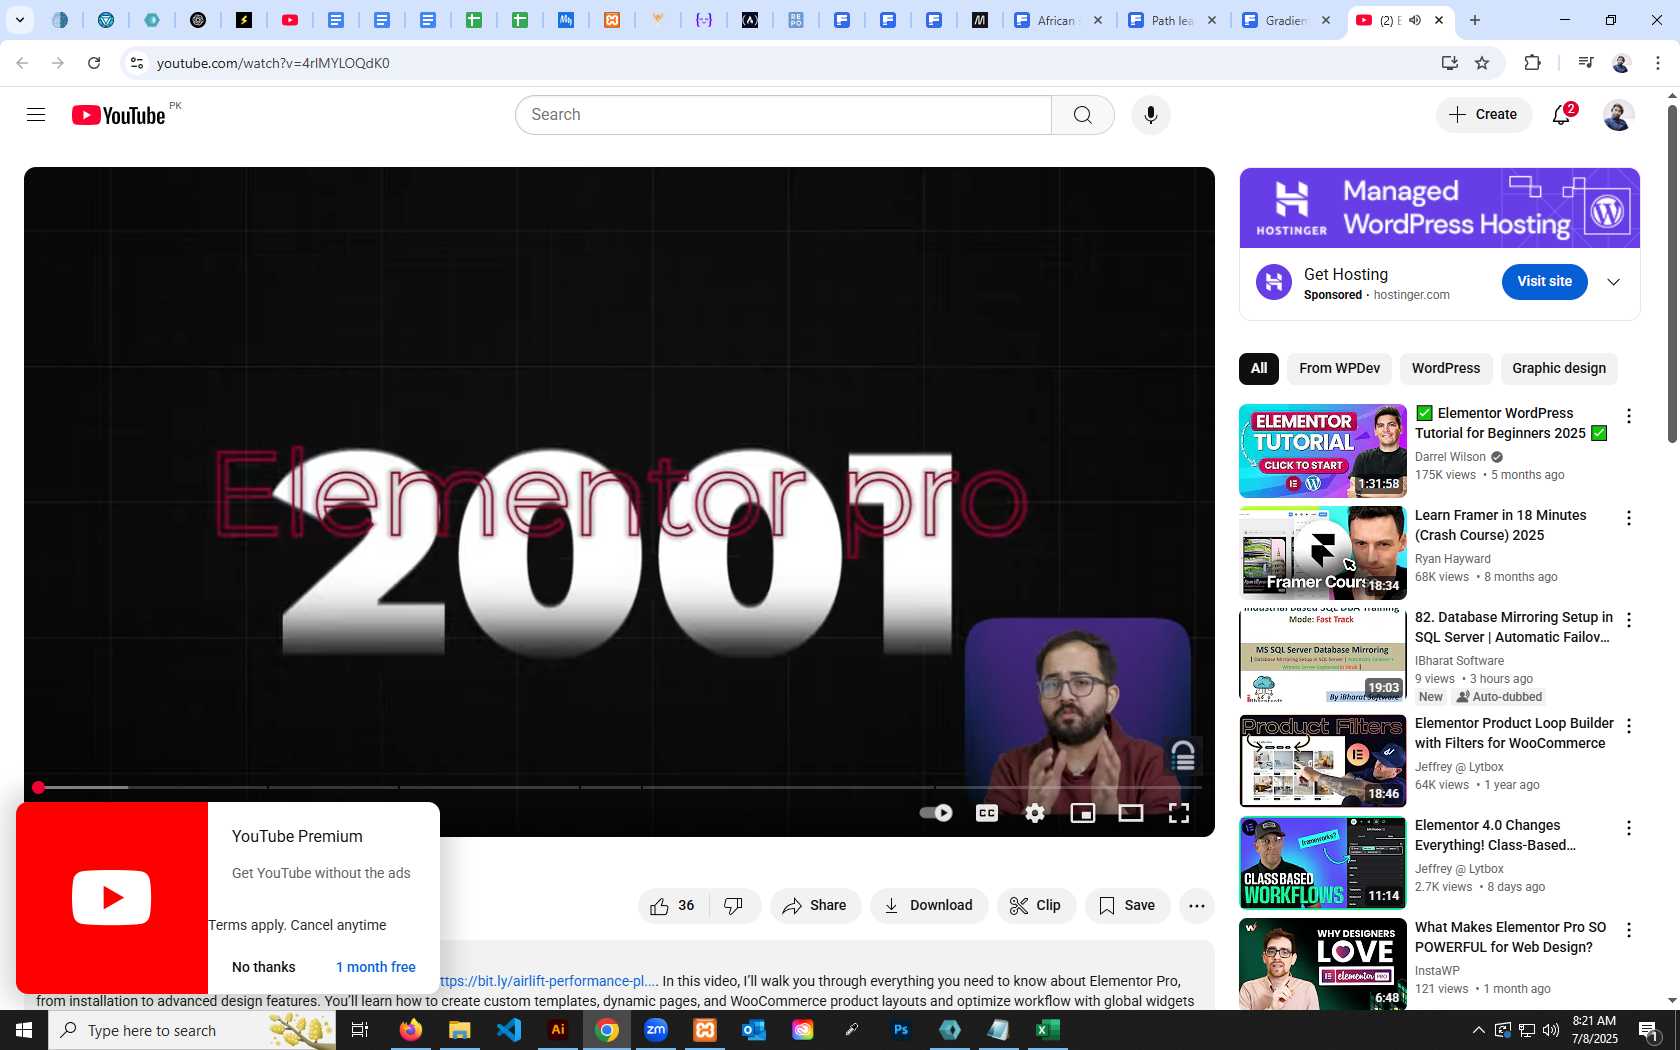This screenshot has width=1680, height=1050.
Task: Create a clip of the video
Action: point(1036,906)
